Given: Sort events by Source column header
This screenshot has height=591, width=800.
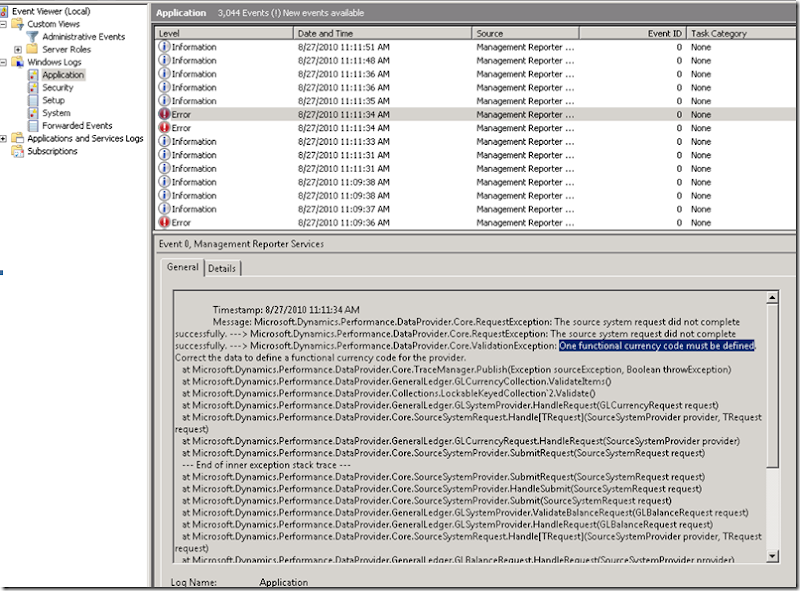Looking at the screenshot, I should tap(525, 33).
